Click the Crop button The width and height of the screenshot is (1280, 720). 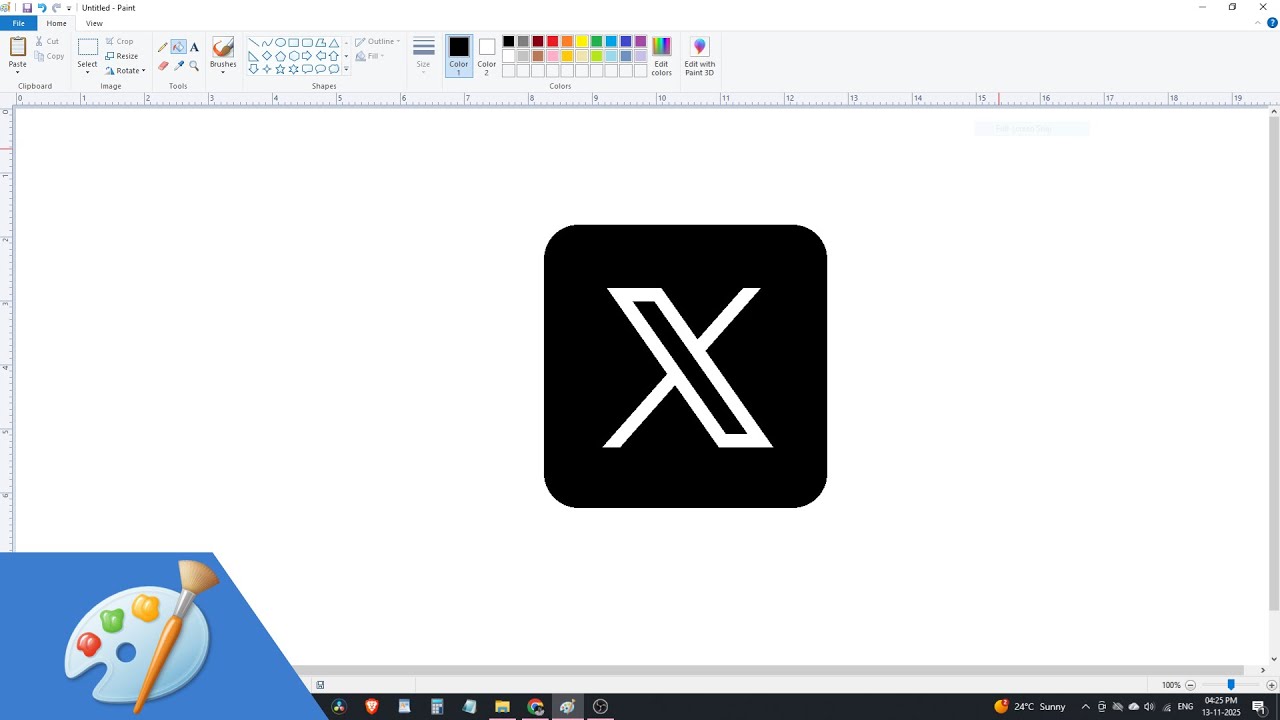(119, 41)
